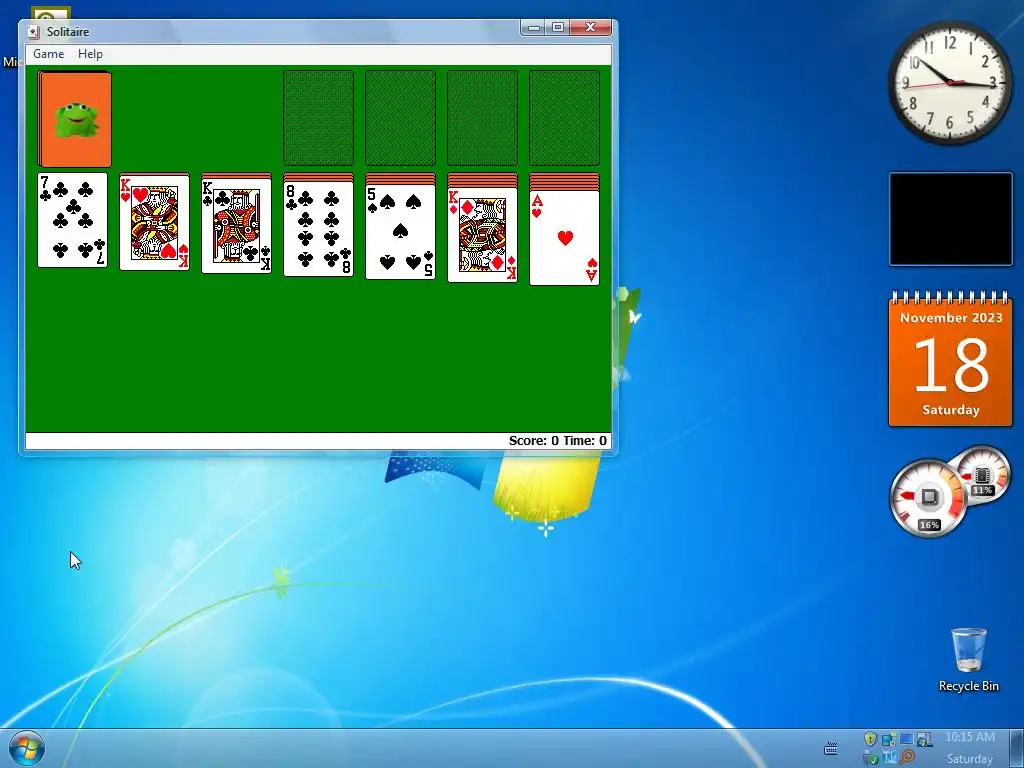Image resolution: width=1024 pixels, height=768 pixels.
Task: Click the orange magnifier tray icon
Action: coord(906,758)
